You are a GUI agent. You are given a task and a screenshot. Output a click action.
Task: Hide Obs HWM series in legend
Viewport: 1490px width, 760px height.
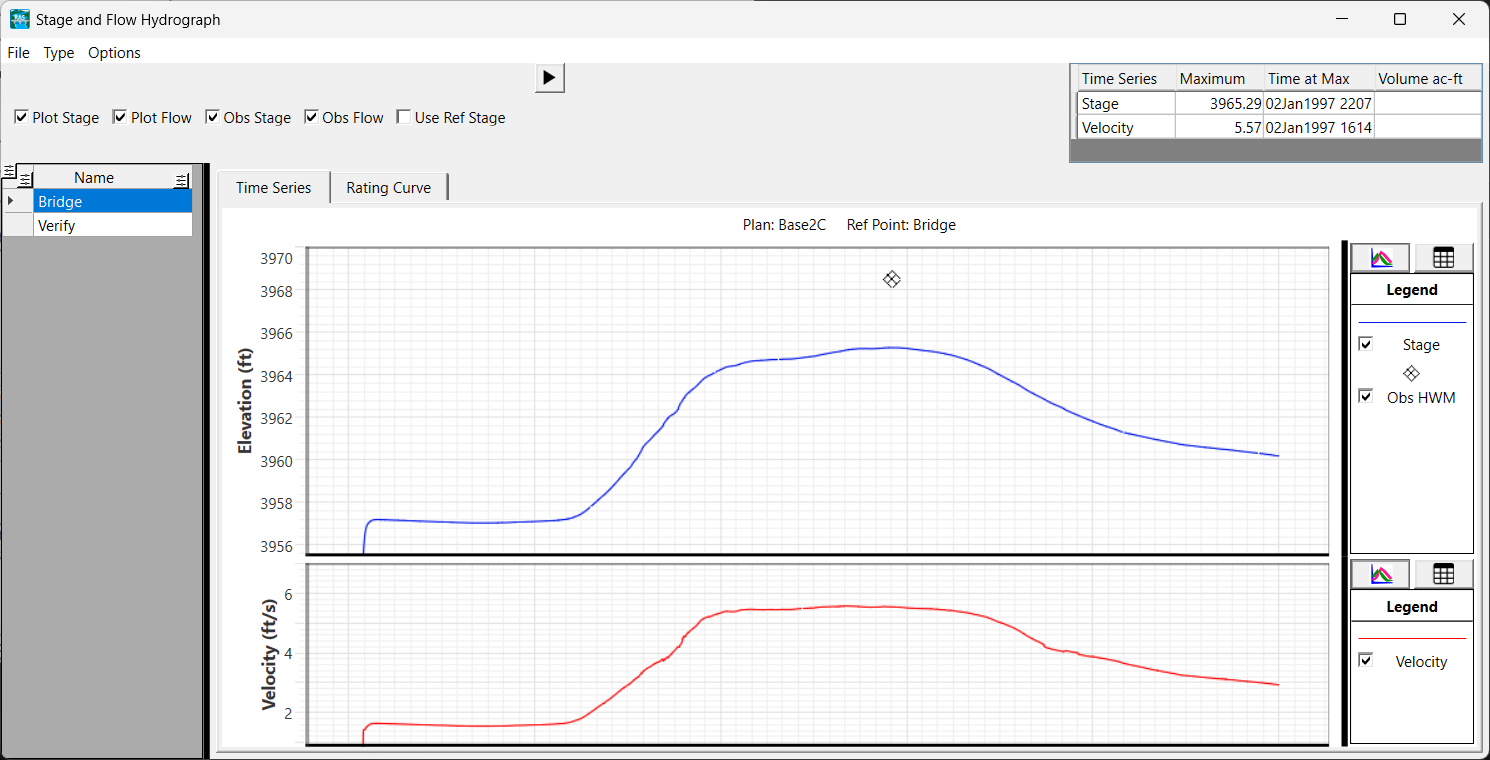[x=1366, y=397]
